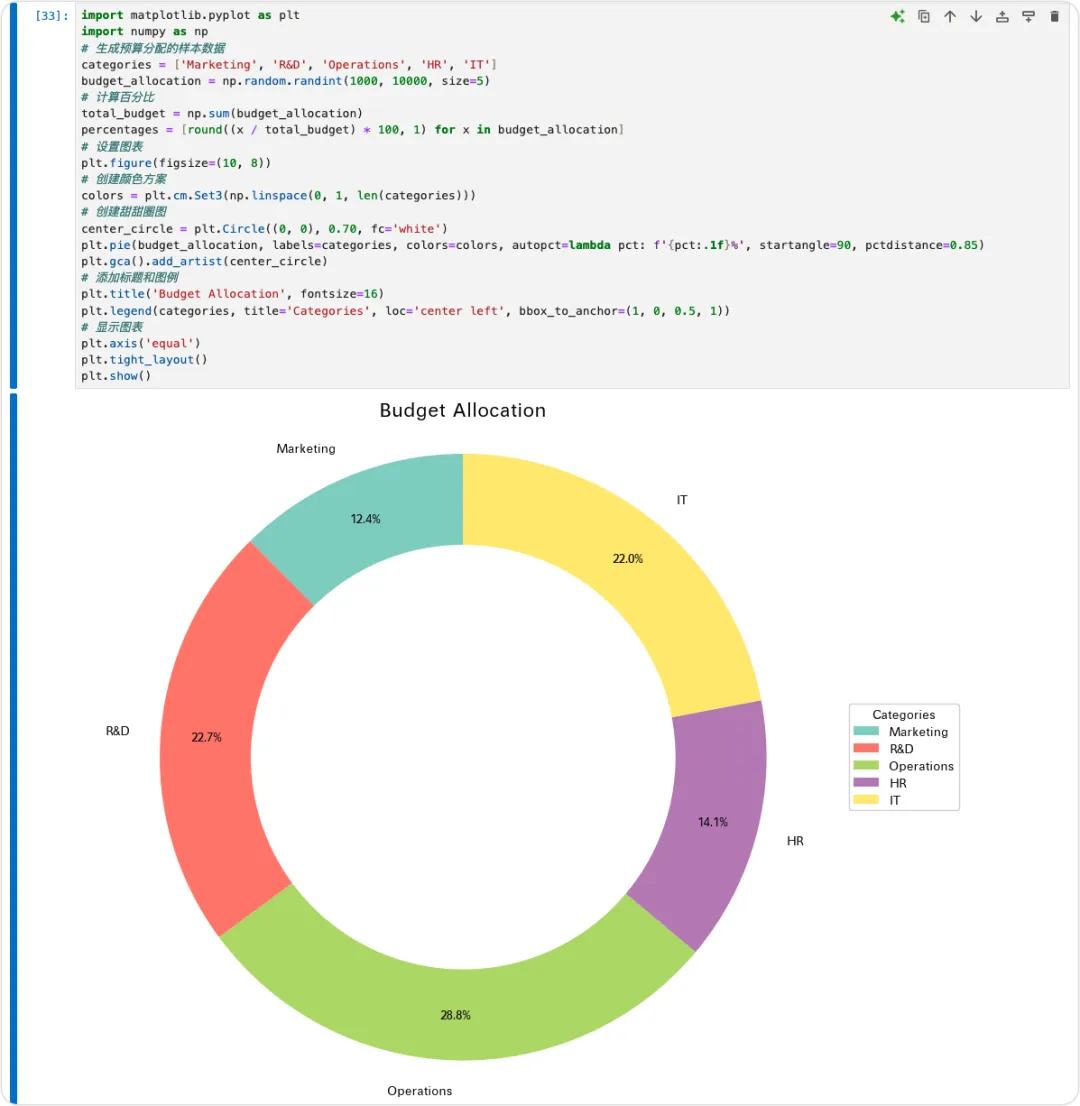
Task: Click the IT yellow legend swatch
Action: [x=866, y=800]
